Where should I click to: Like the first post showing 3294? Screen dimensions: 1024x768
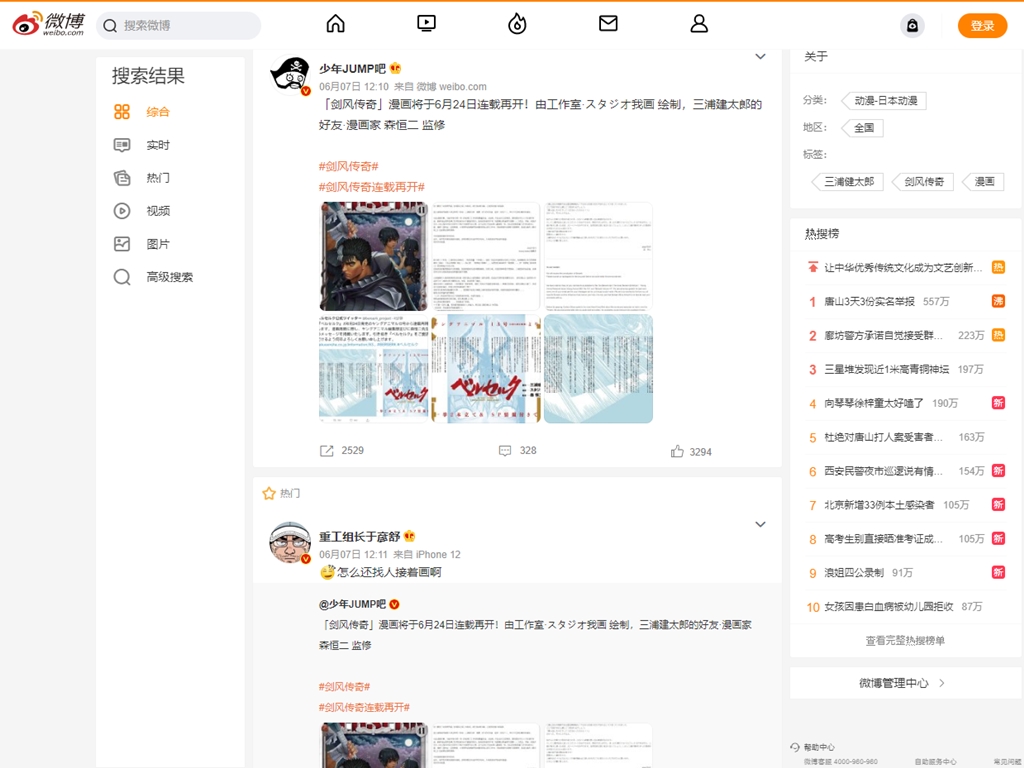click(691, 451)
